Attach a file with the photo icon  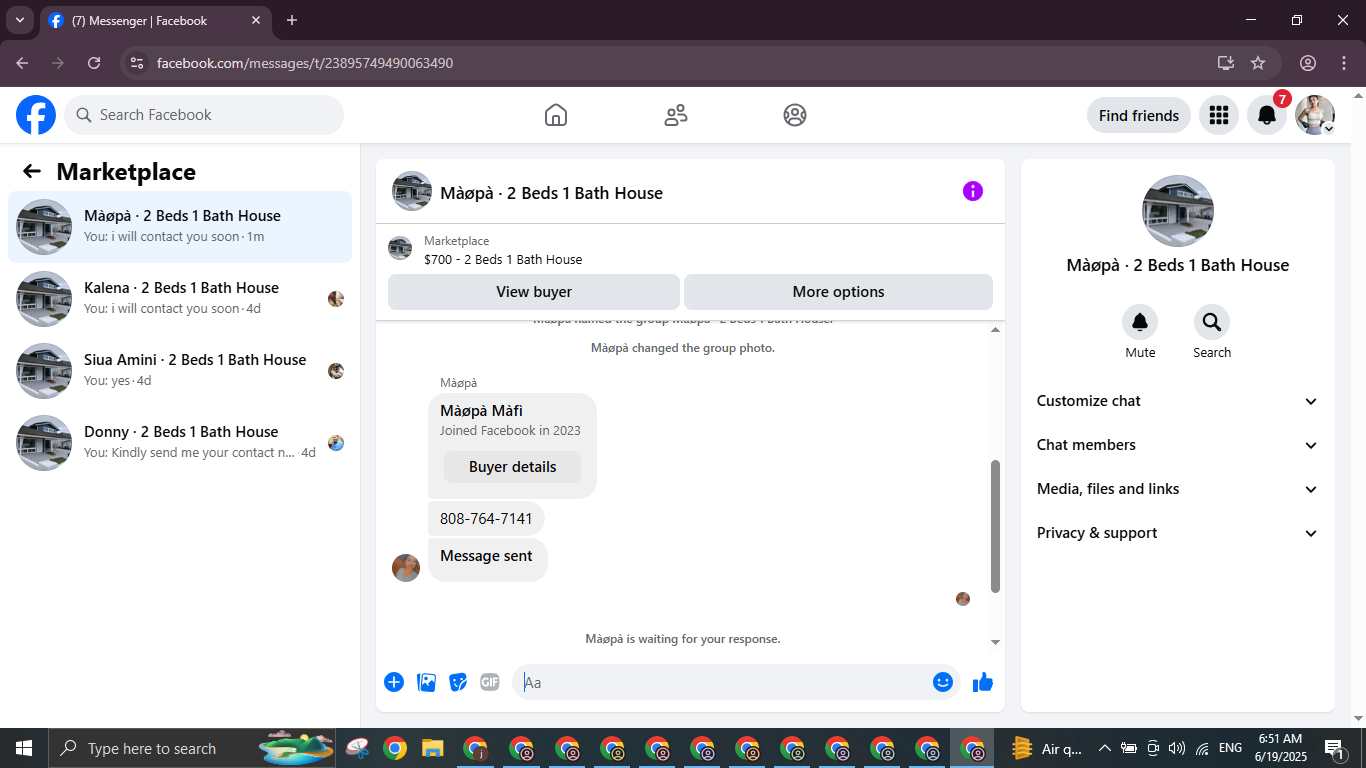tap(427, 682)
